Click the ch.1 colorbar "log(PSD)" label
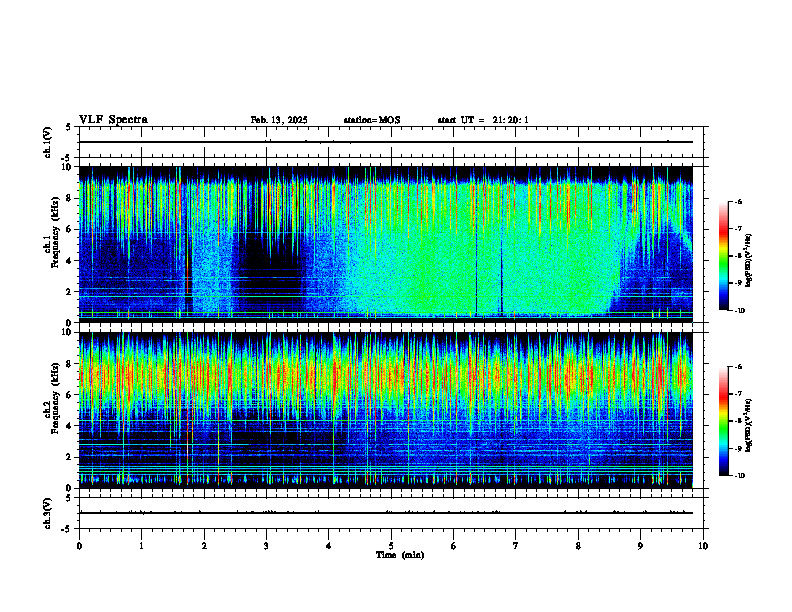The height and width of the screenshot is (612, 792). [x=749, y=260]
